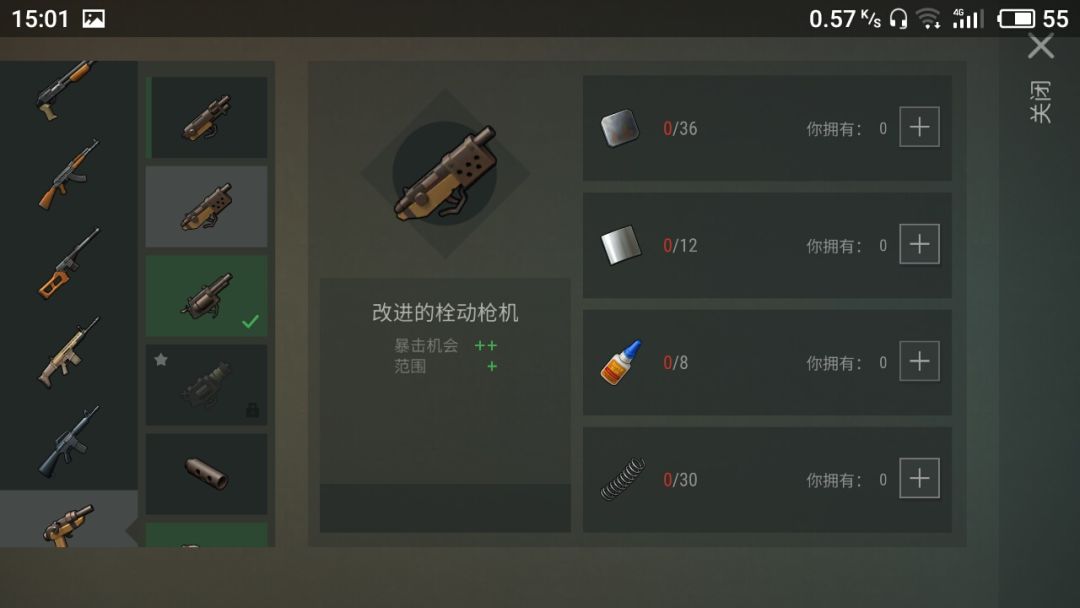Select the AK-47 rifle in weapon list
Image resolution: width=1080 pixels, height=608 pixels.
point(68,174)
